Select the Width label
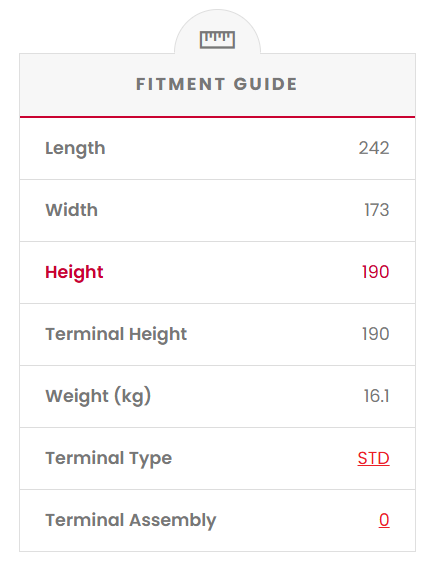The height and width of the screenshot is (570, 429). click(x=72, y=210)
